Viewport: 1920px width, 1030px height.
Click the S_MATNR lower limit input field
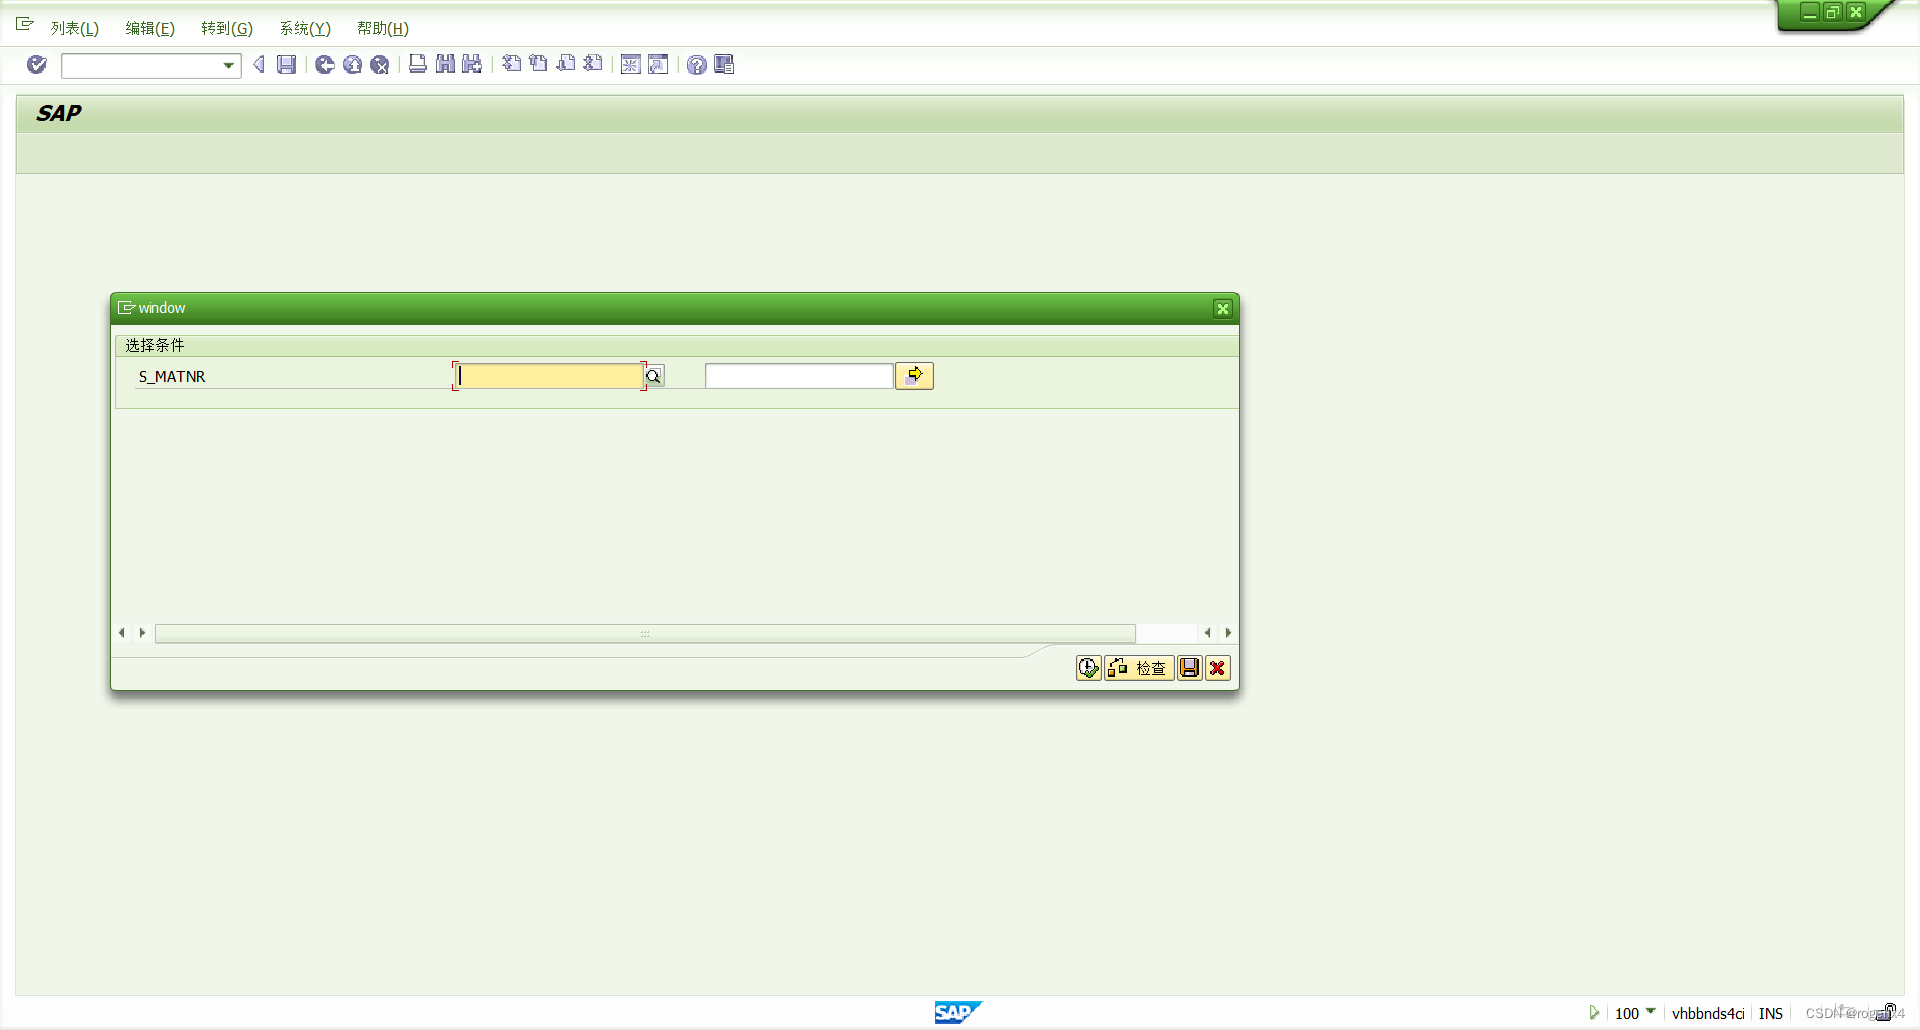[548, 375]
